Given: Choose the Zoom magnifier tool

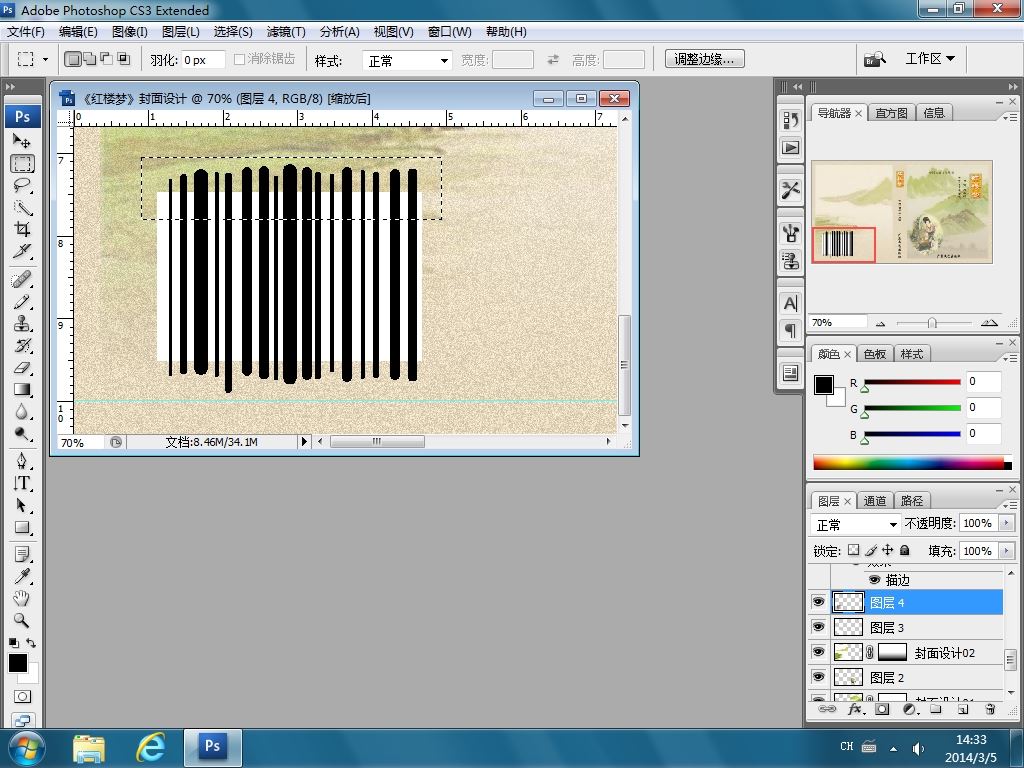Looking at the screenshot, I should coord(22,620).
